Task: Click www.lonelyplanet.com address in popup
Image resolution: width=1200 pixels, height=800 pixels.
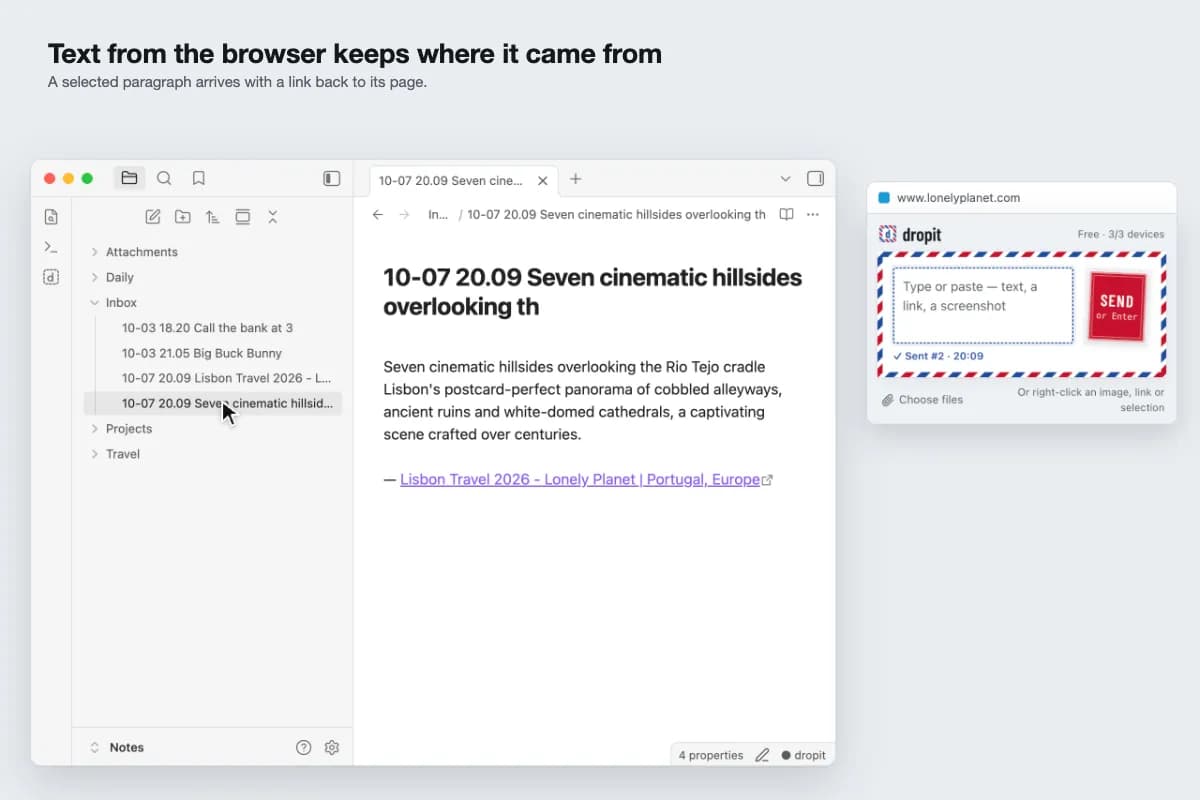Action: click(958, 198)
